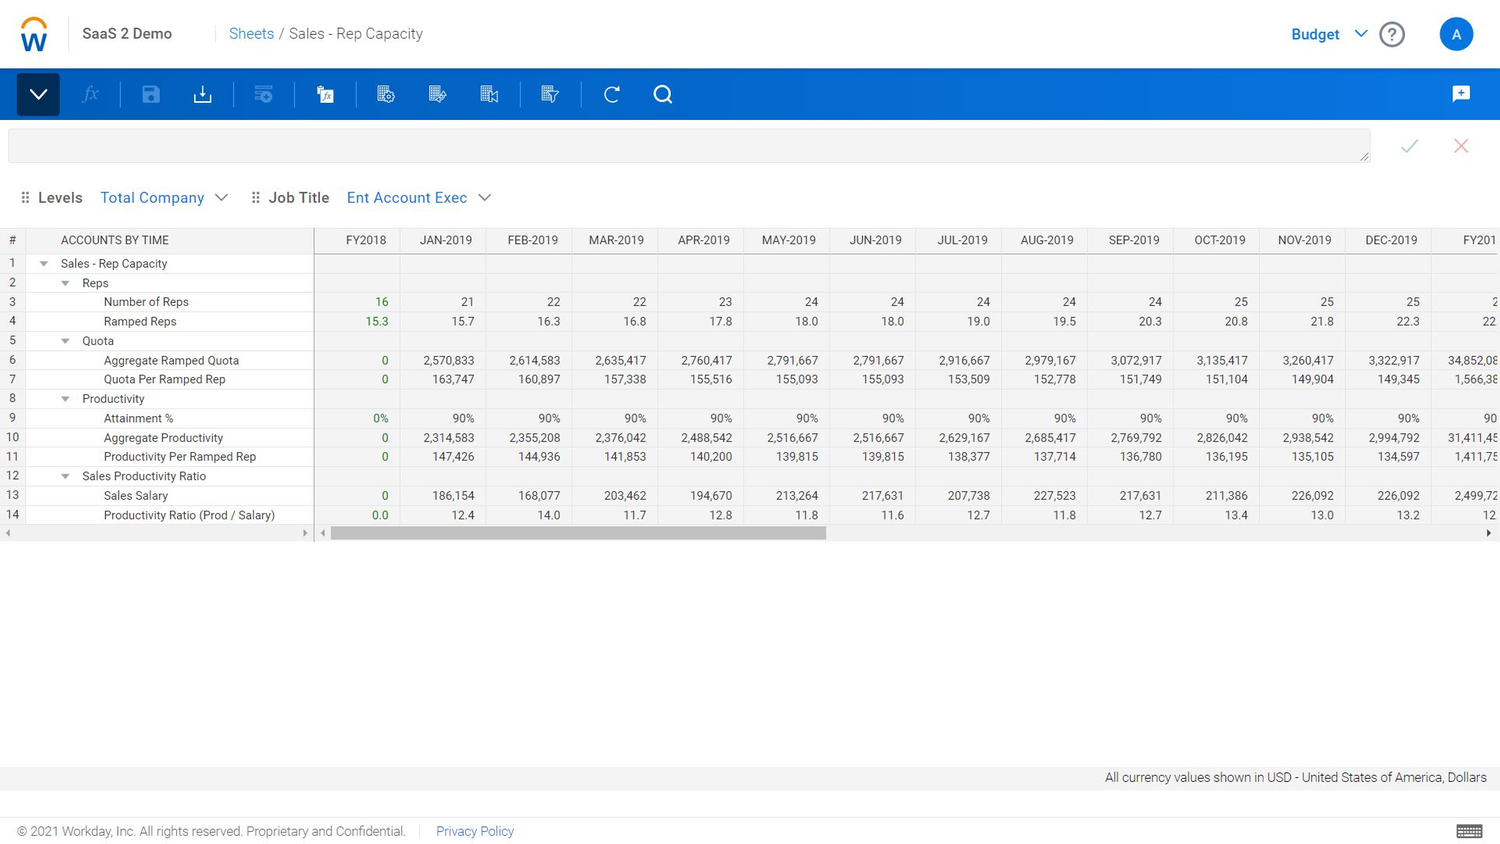Click the keyboard icon in the footer
Viewport: 1500px width, 844px height.
pyautogui.click(x=1468, y=830)
